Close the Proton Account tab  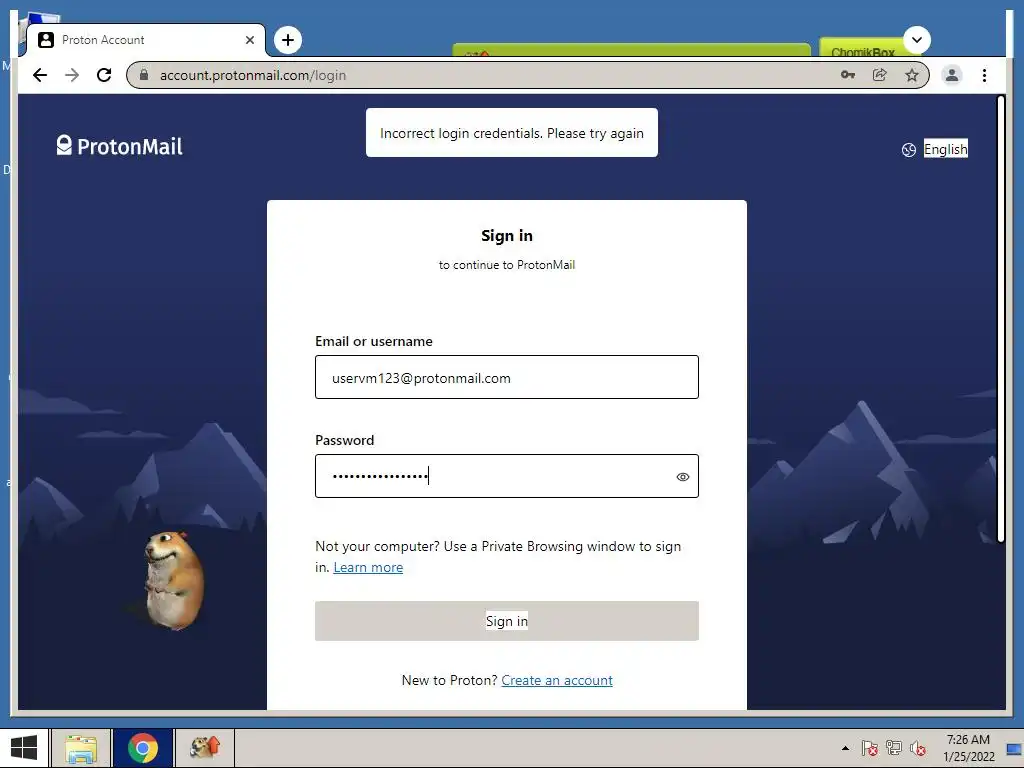(249, 40)
